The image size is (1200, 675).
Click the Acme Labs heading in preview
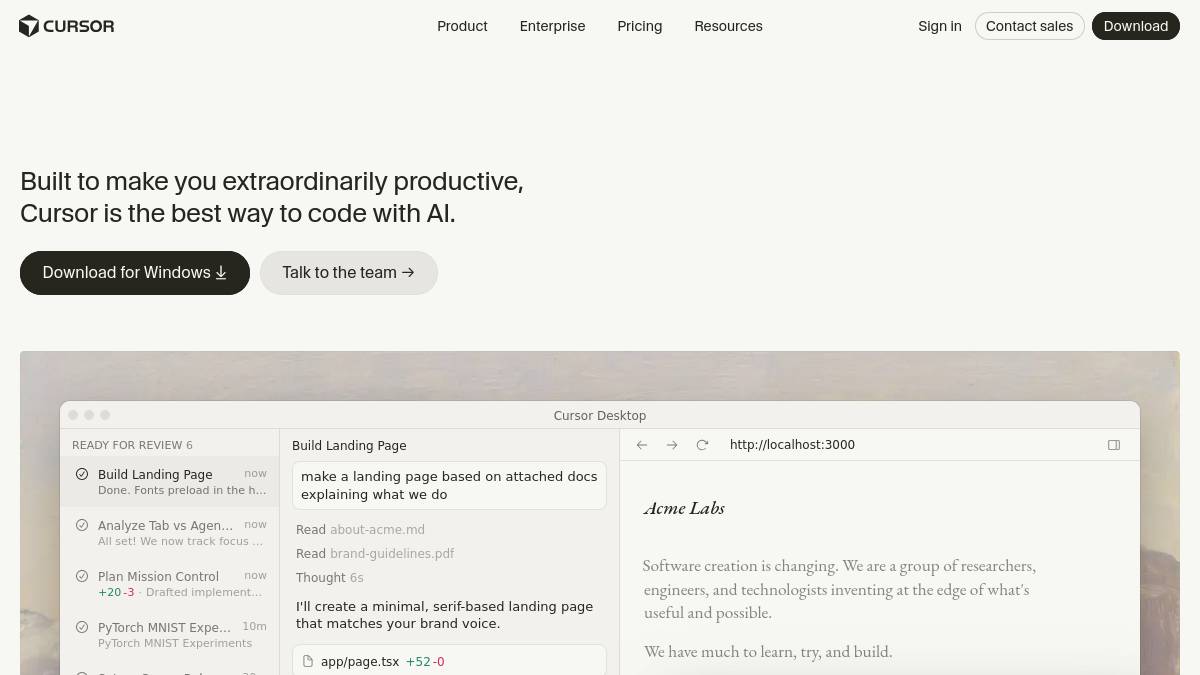pos(684,508)
